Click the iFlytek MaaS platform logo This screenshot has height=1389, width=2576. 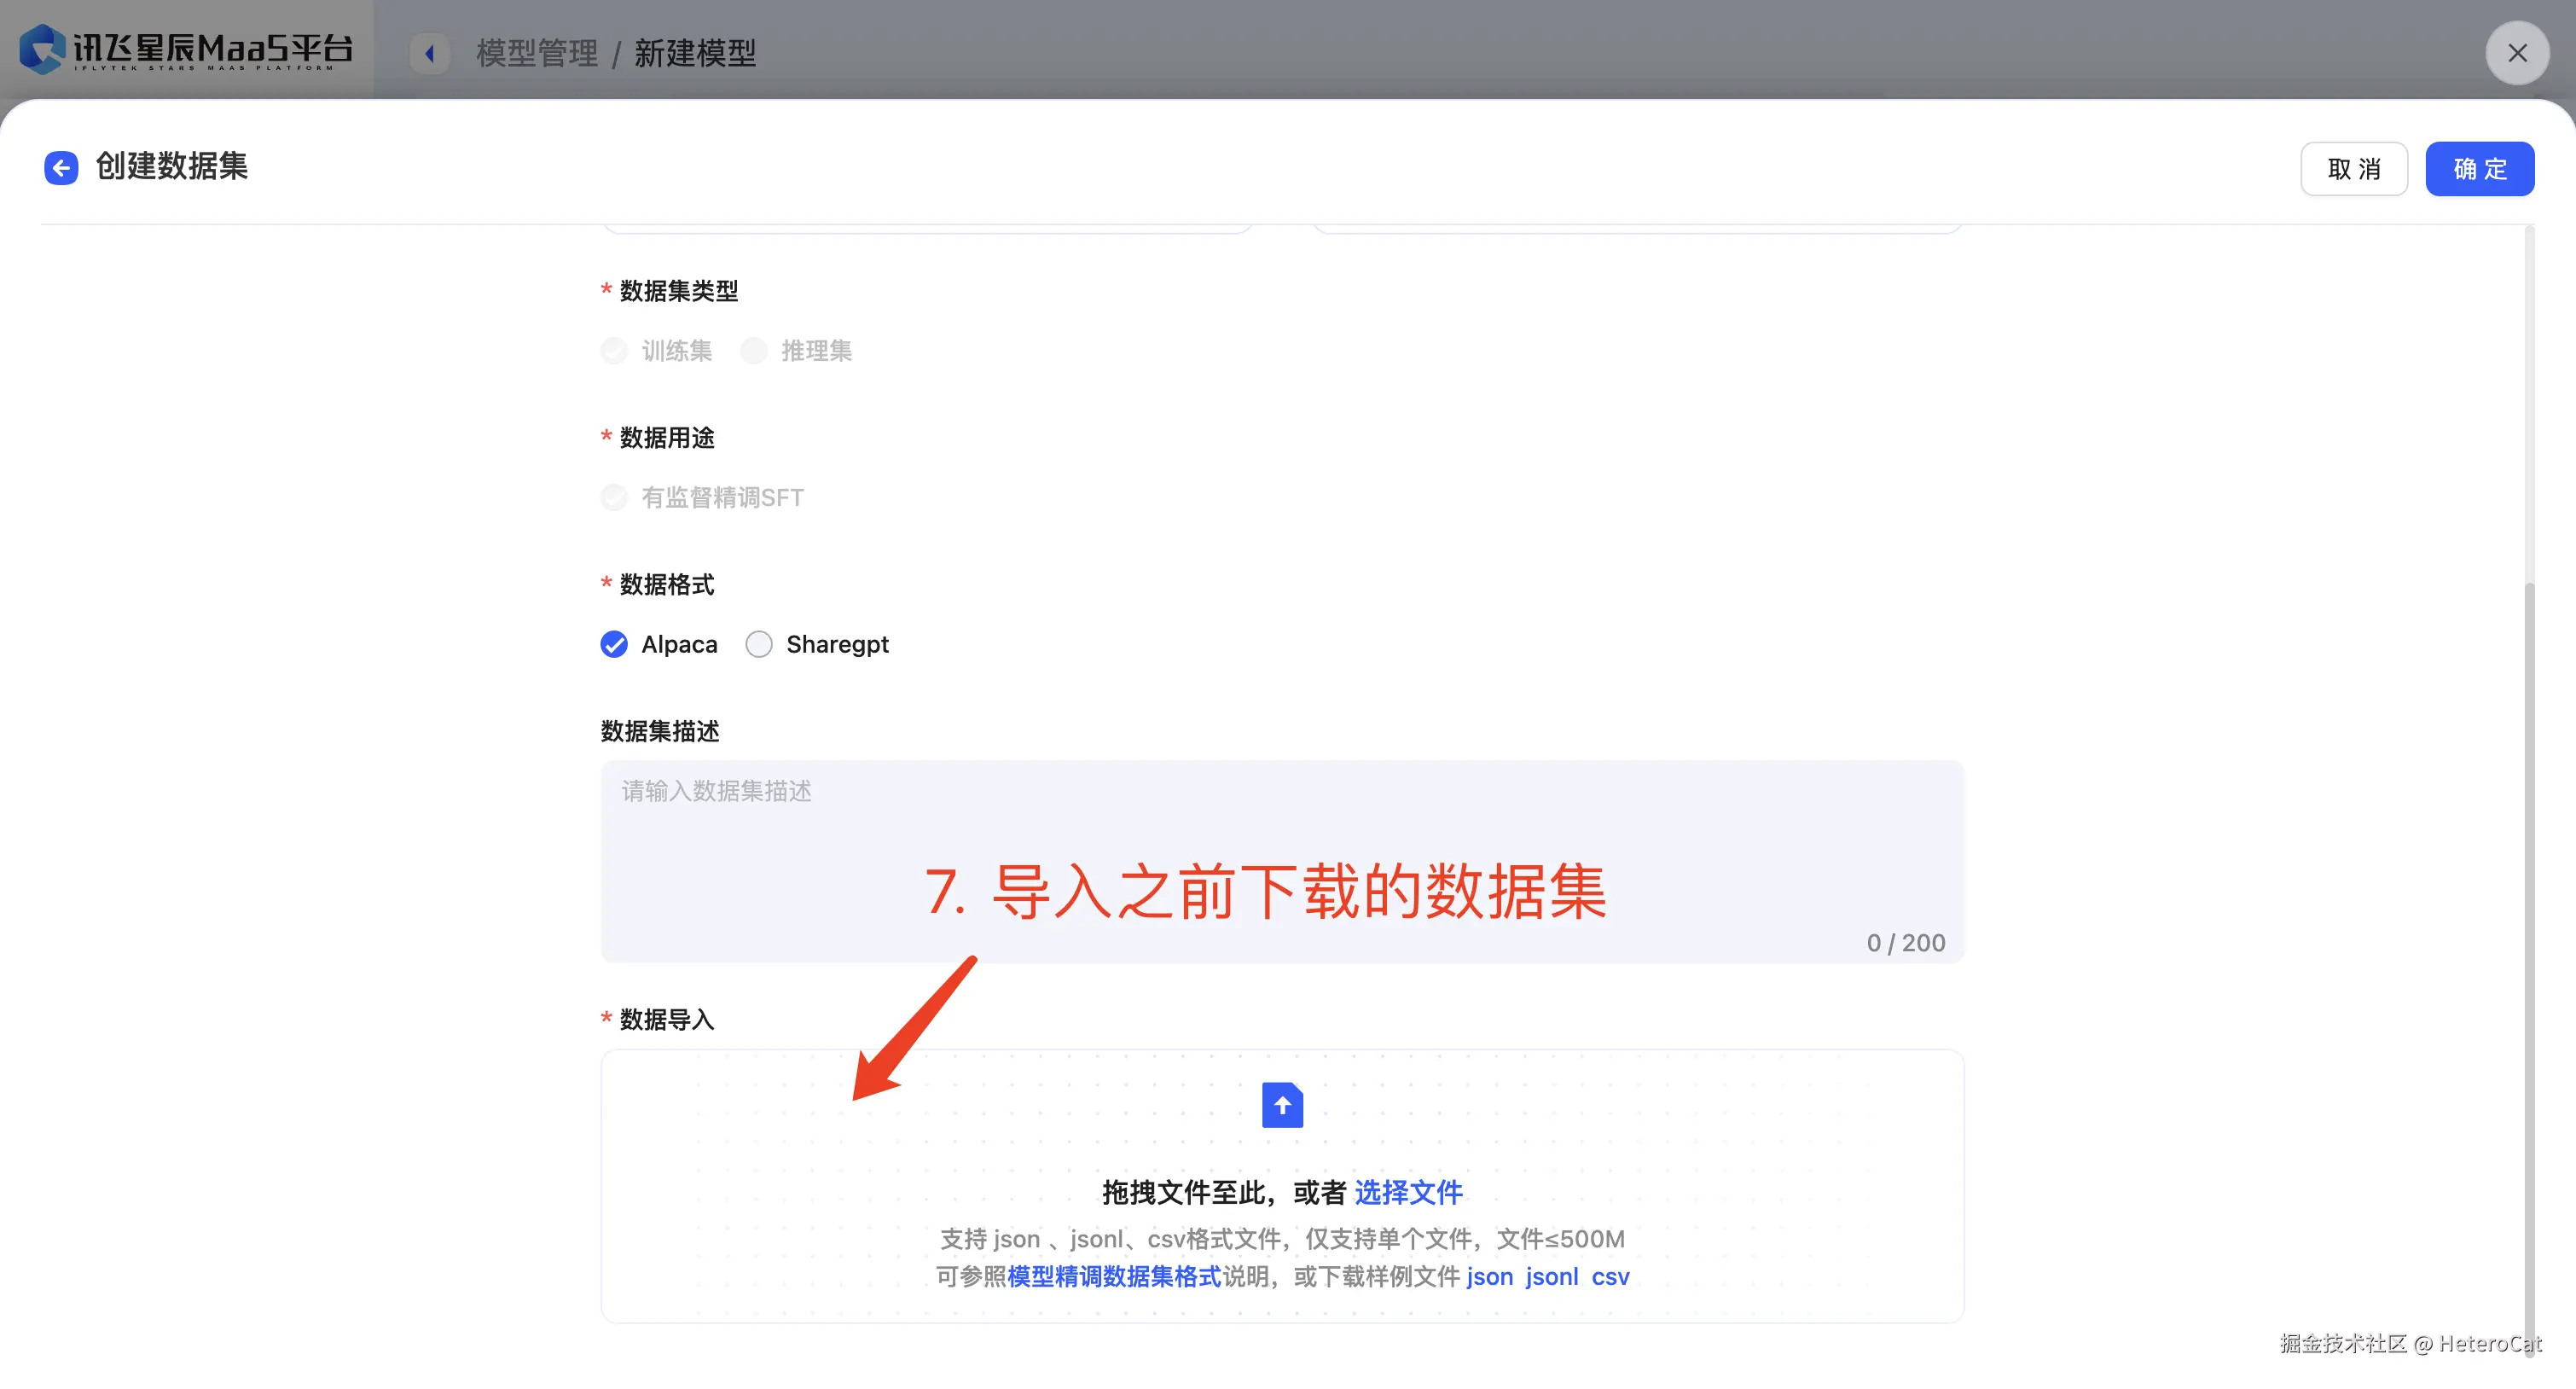point(186,49)
